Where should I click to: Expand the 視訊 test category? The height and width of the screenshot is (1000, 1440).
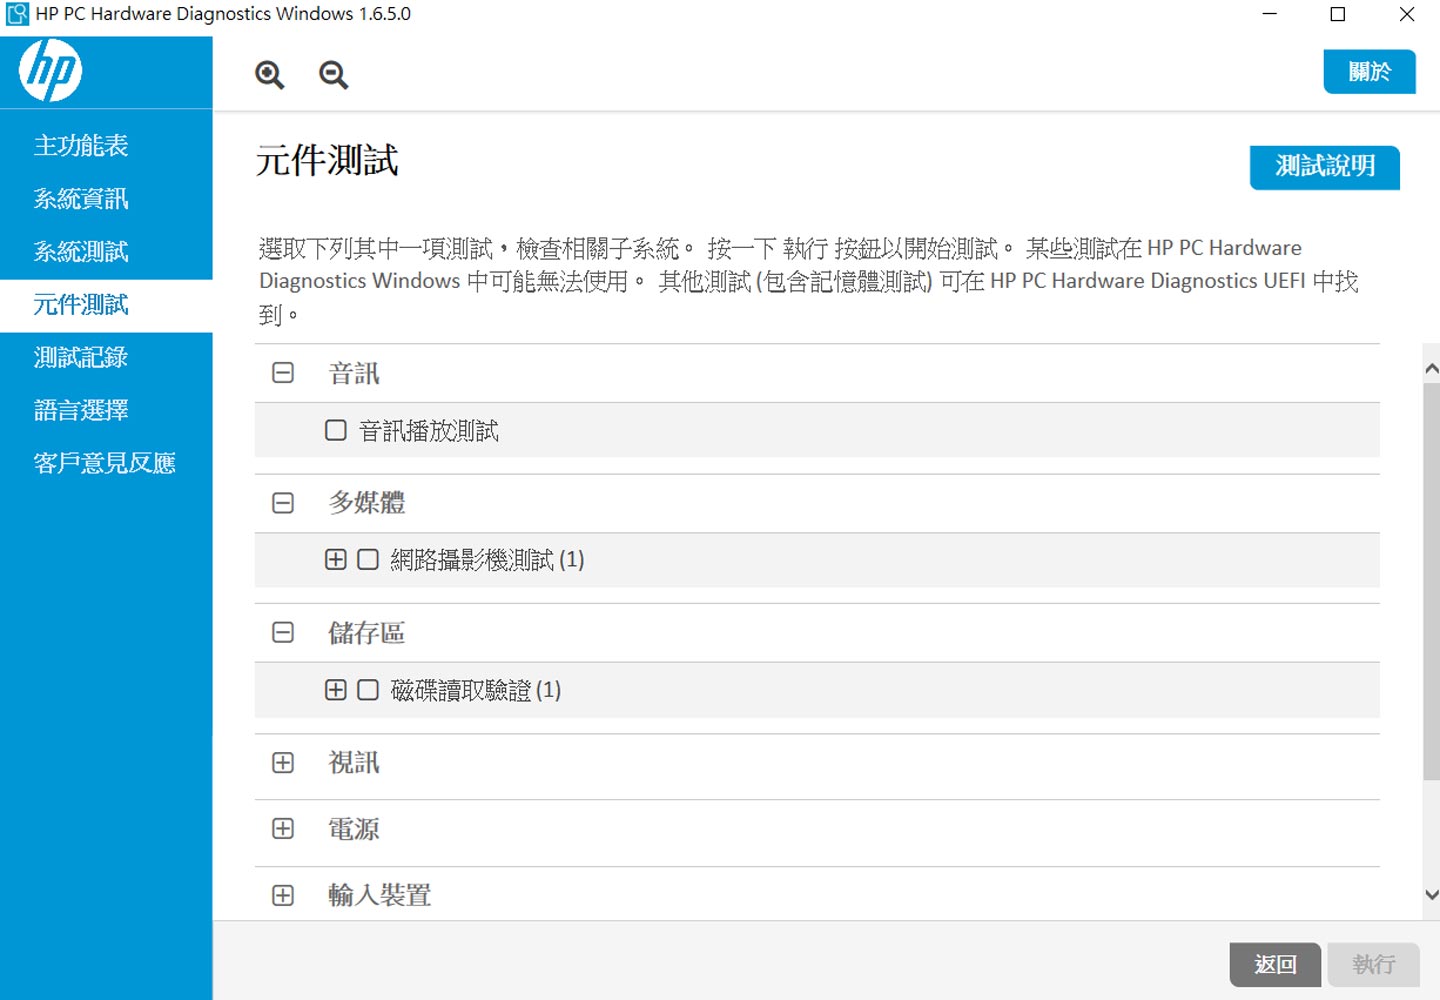[x=283, y=763]
